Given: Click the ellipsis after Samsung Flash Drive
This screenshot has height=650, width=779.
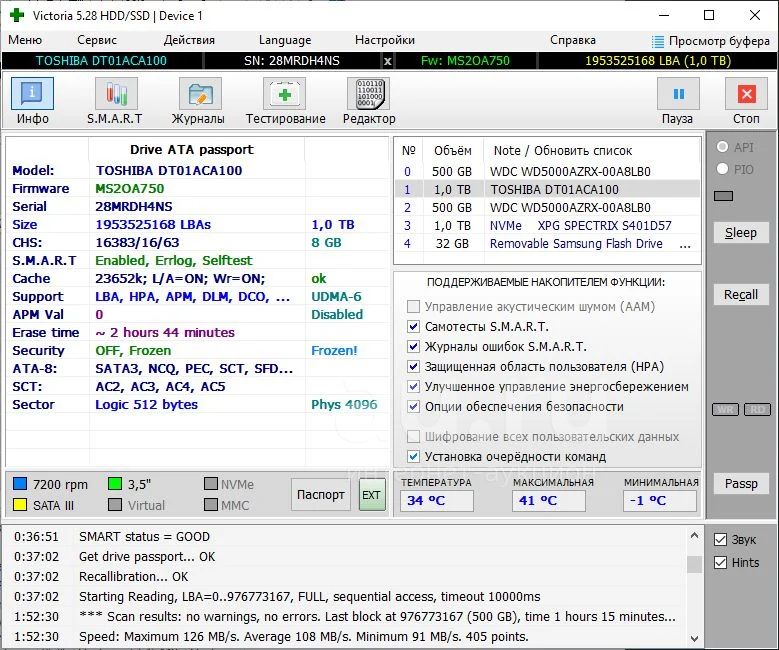Looking at the screenshot, I should pyautogui.click(x=685, y=245).
